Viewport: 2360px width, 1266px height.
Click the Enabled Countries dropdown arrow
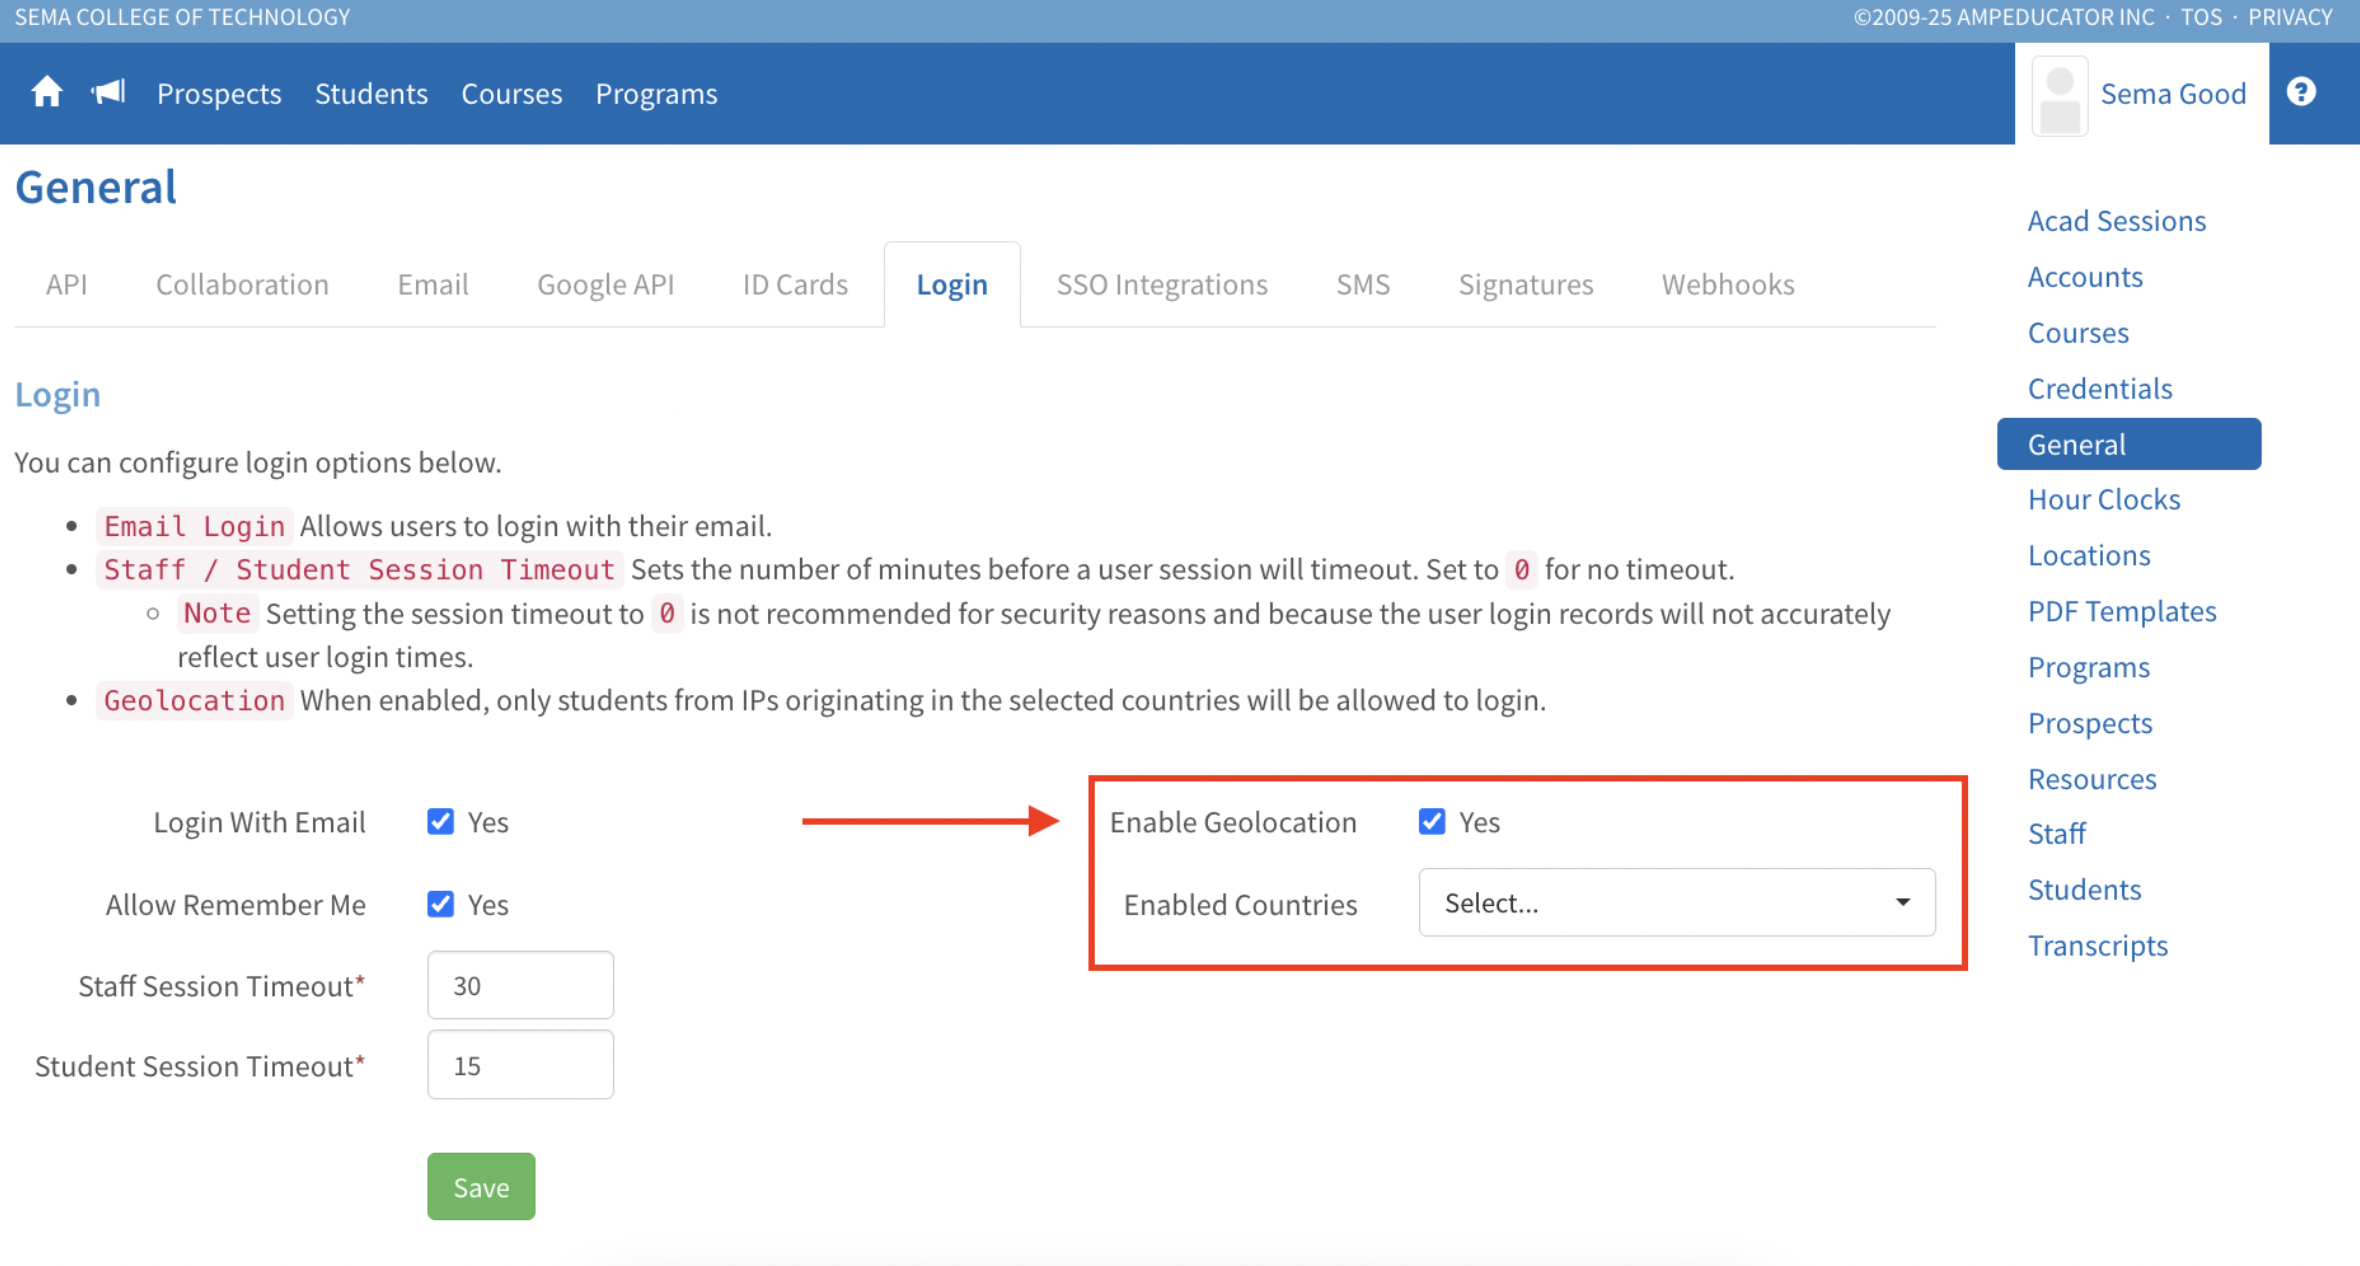pos(1902,902)
